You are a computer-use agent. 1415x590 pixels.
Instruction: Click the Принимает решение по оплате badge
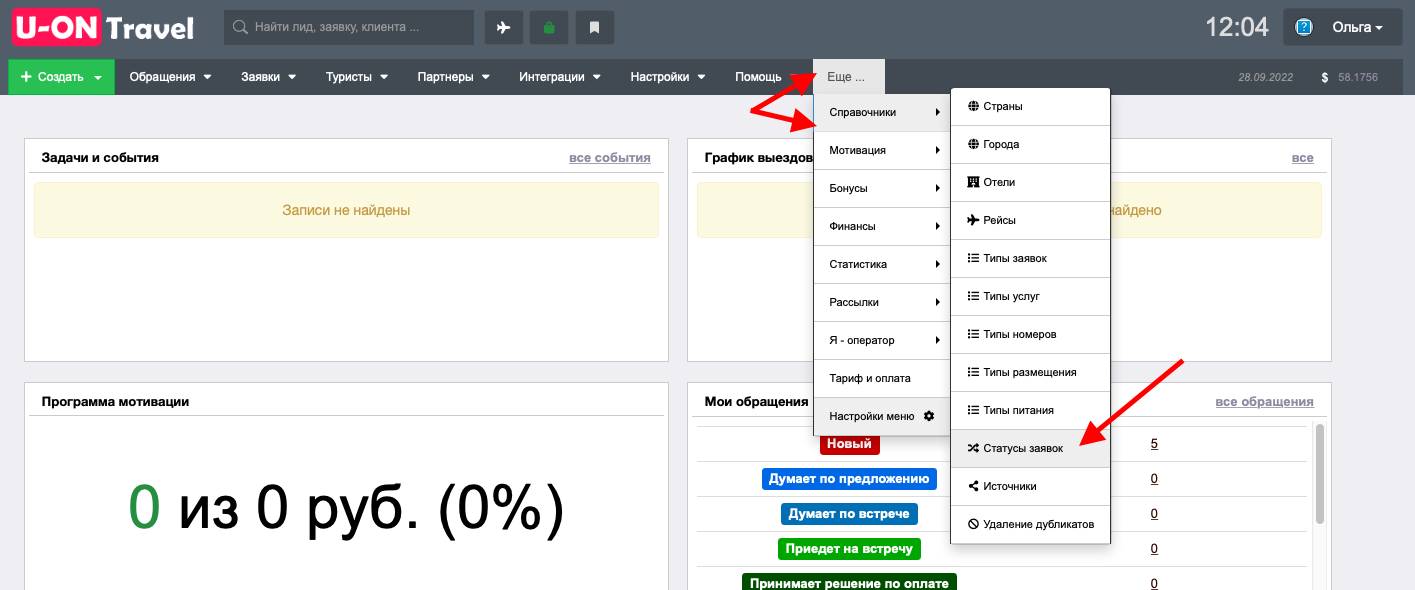(x=849, y=583)
